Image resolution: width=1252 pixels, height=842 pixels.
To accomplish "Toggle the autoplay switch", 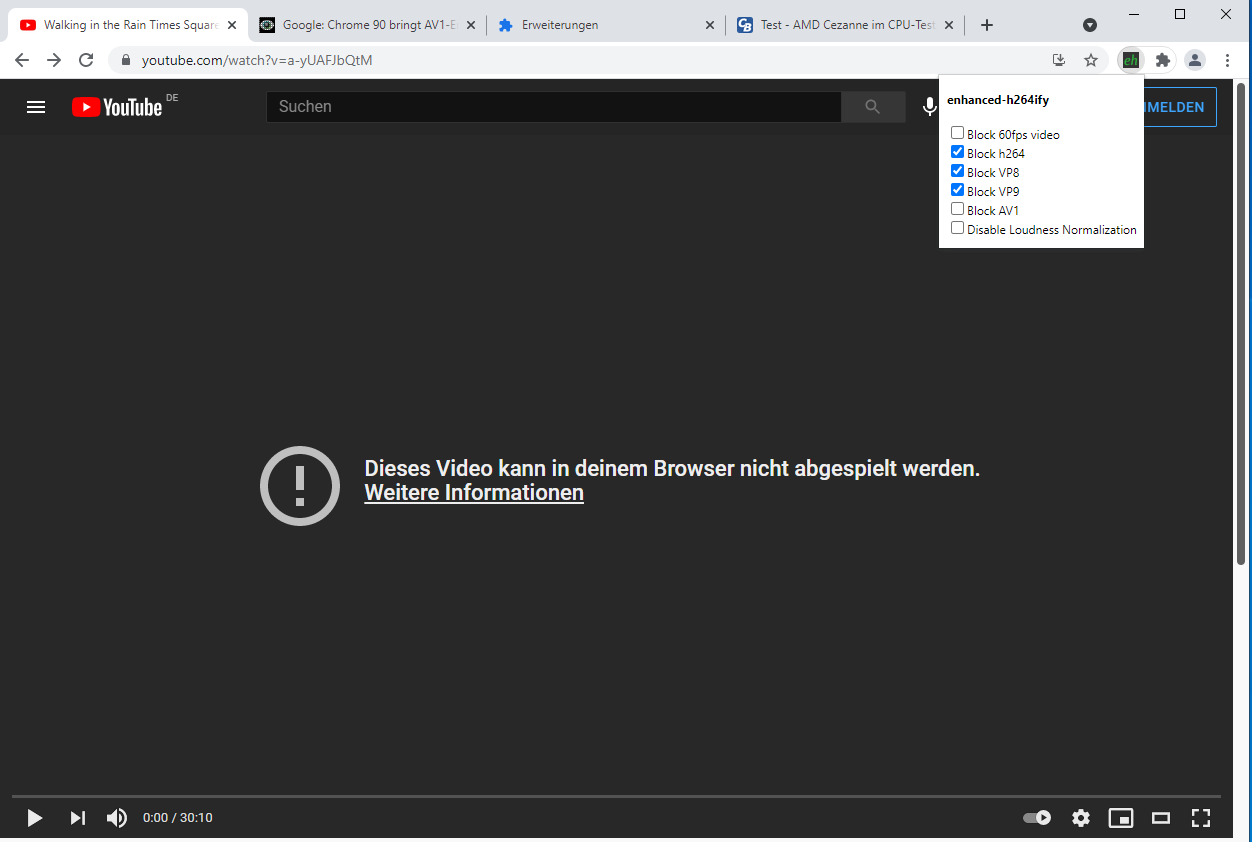I will click(1037, 818).
